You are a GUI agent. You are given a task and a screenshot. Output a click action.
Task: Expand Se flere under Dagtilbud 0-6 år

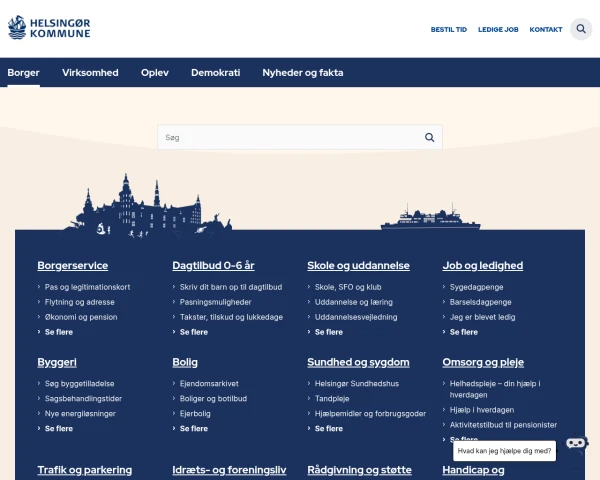194,332
